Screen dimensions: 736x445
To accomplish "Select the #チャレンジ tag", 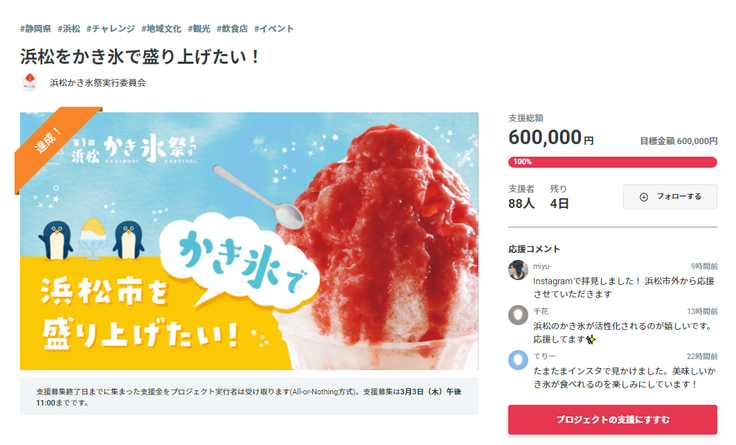I will point(111,29).
